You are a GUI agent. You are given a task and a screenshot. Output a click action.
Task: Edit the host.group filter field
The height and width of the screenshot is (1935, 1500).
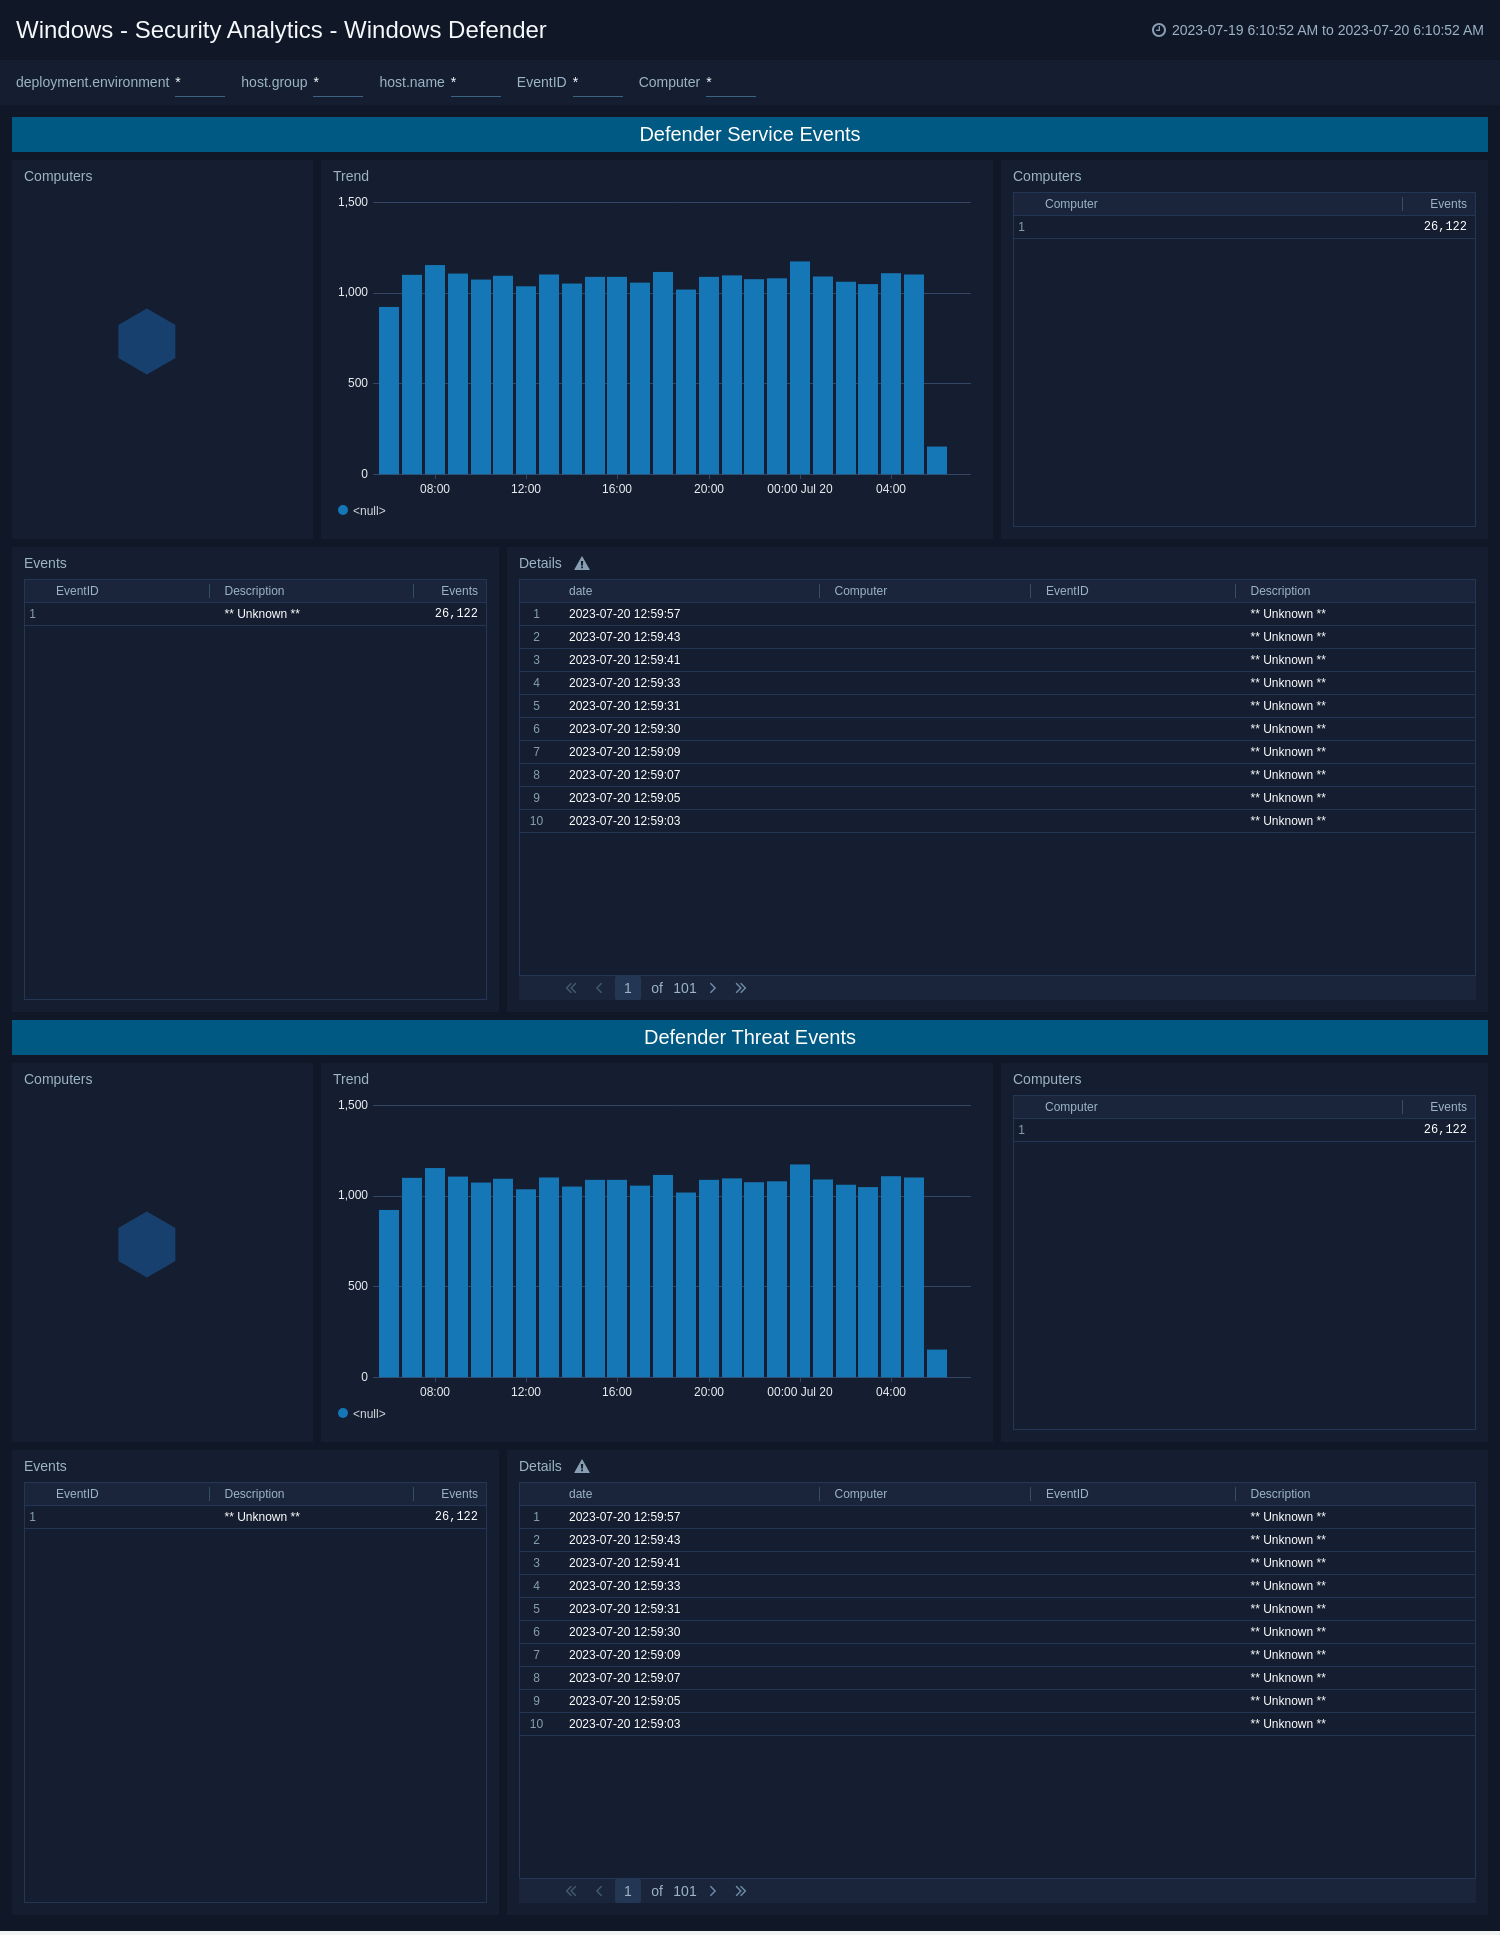[338, 83]
